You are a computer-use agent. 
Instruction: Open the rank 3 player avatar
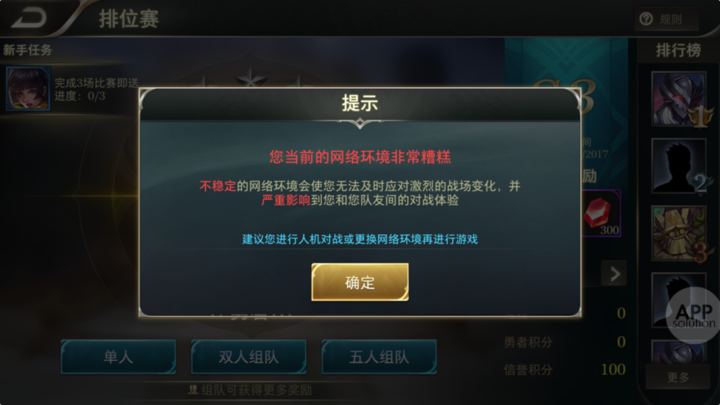(x=679, y=233)
